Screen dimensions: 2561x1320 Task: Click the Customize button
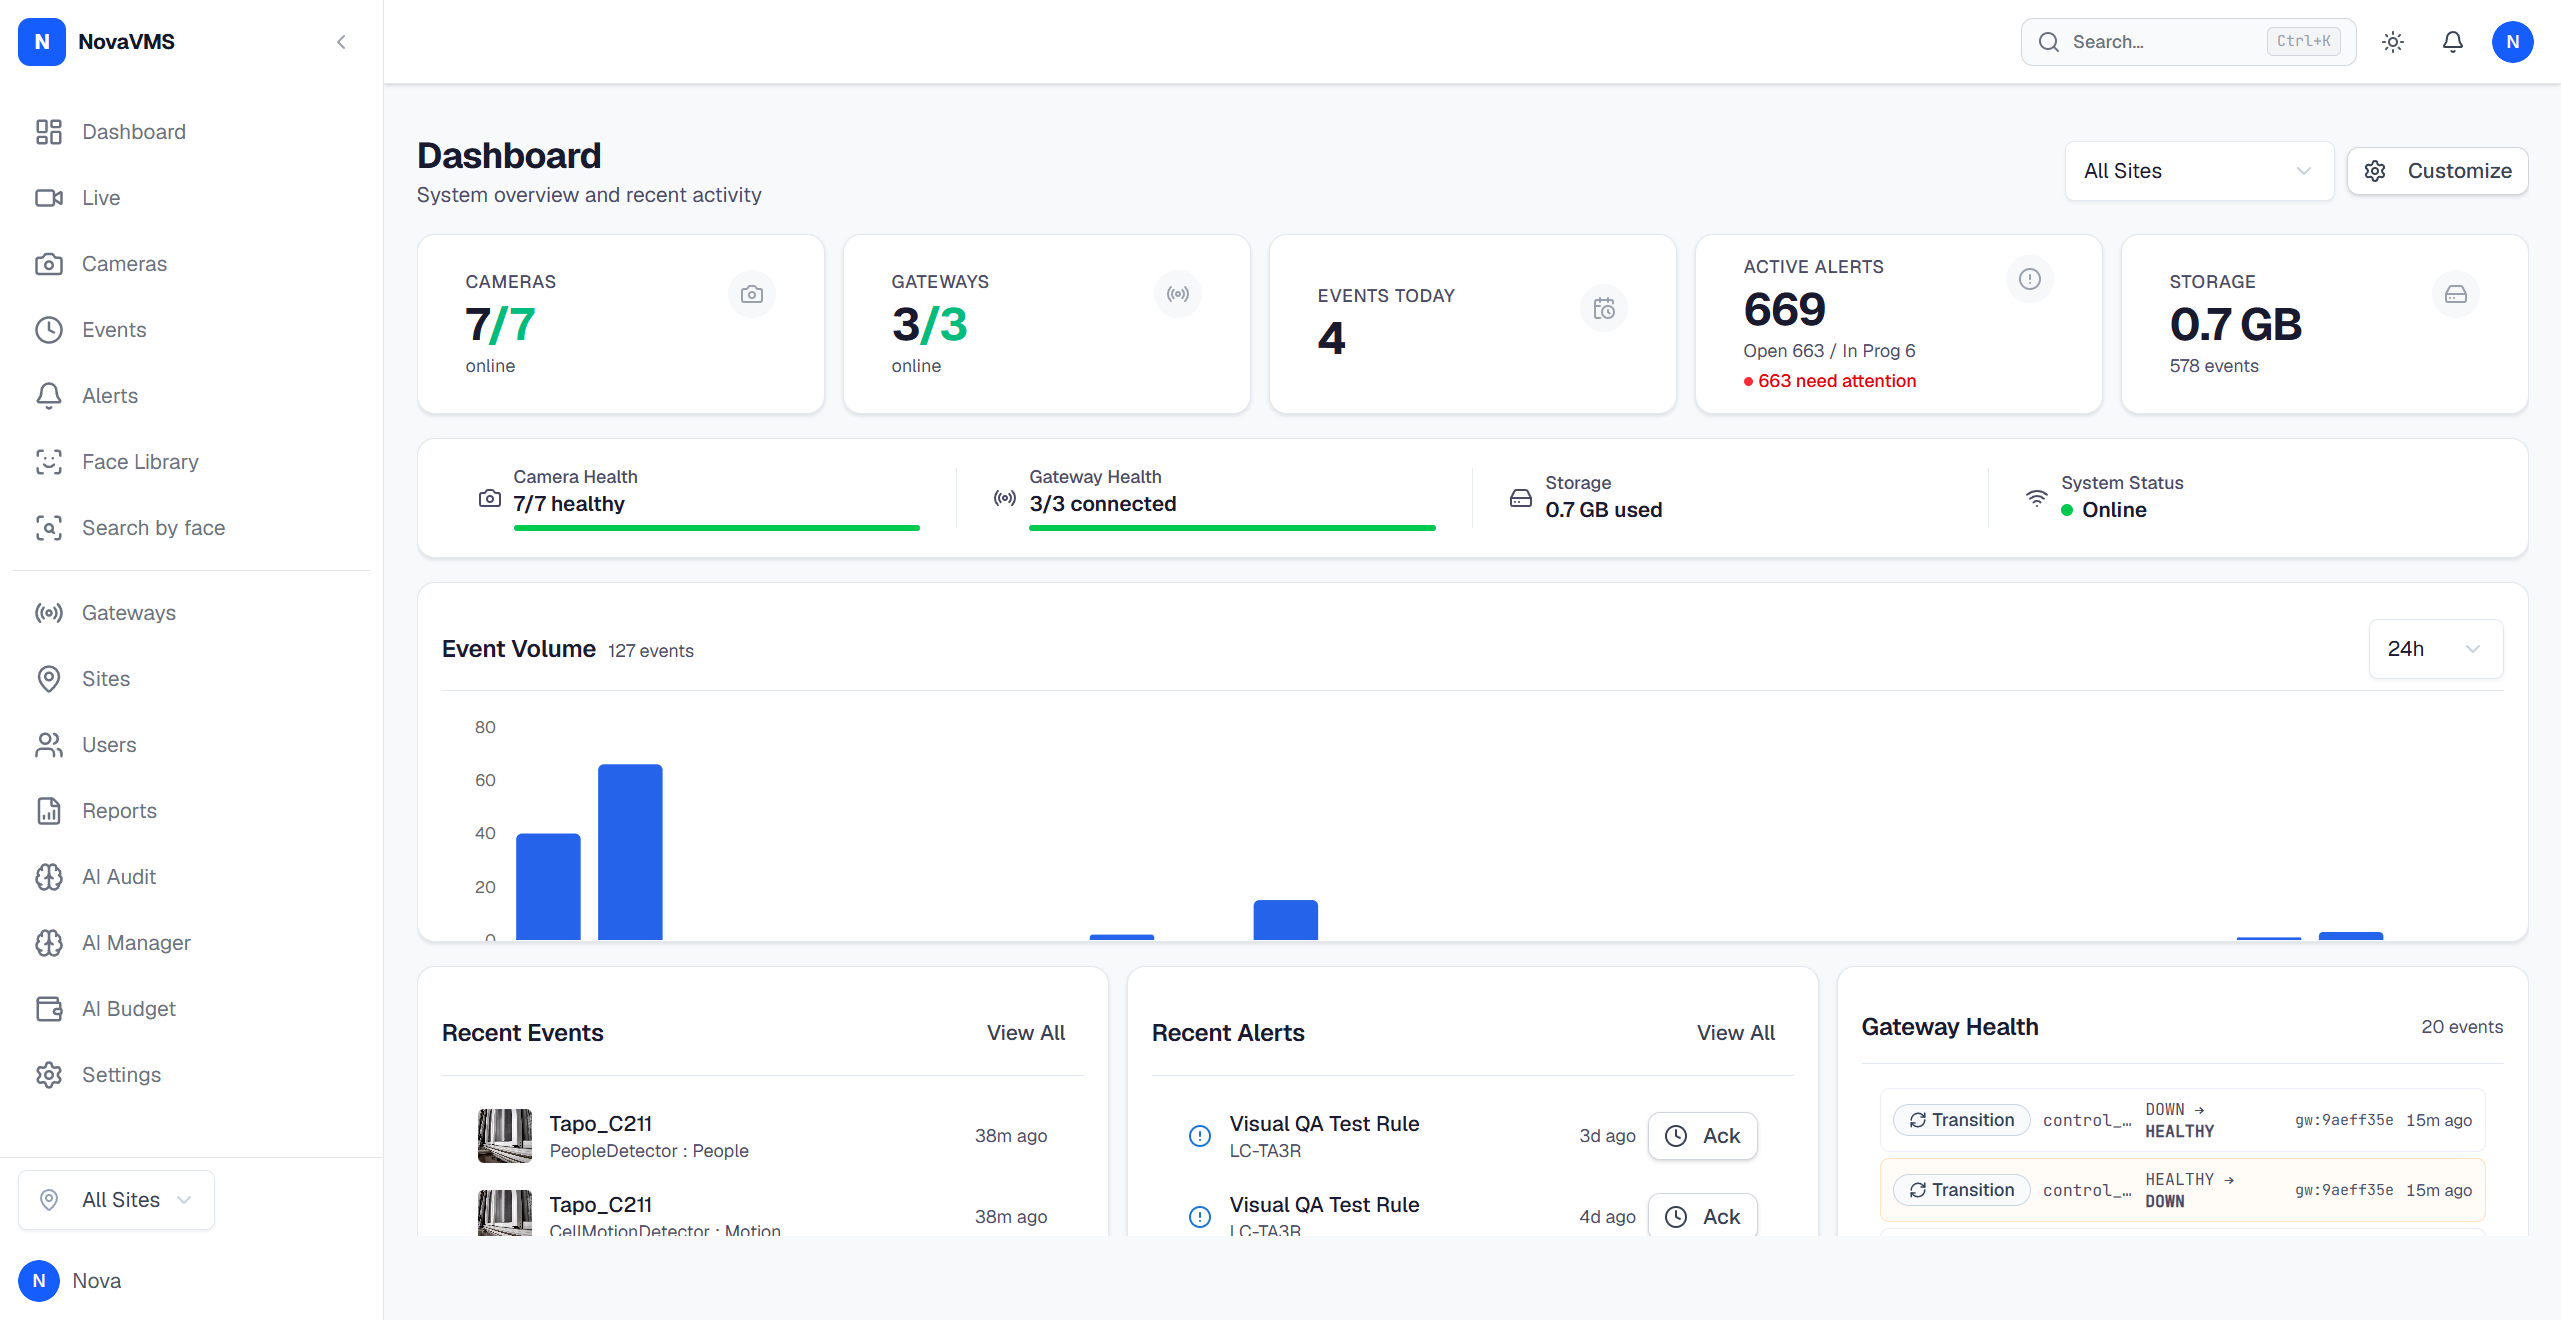[2437, 171]
